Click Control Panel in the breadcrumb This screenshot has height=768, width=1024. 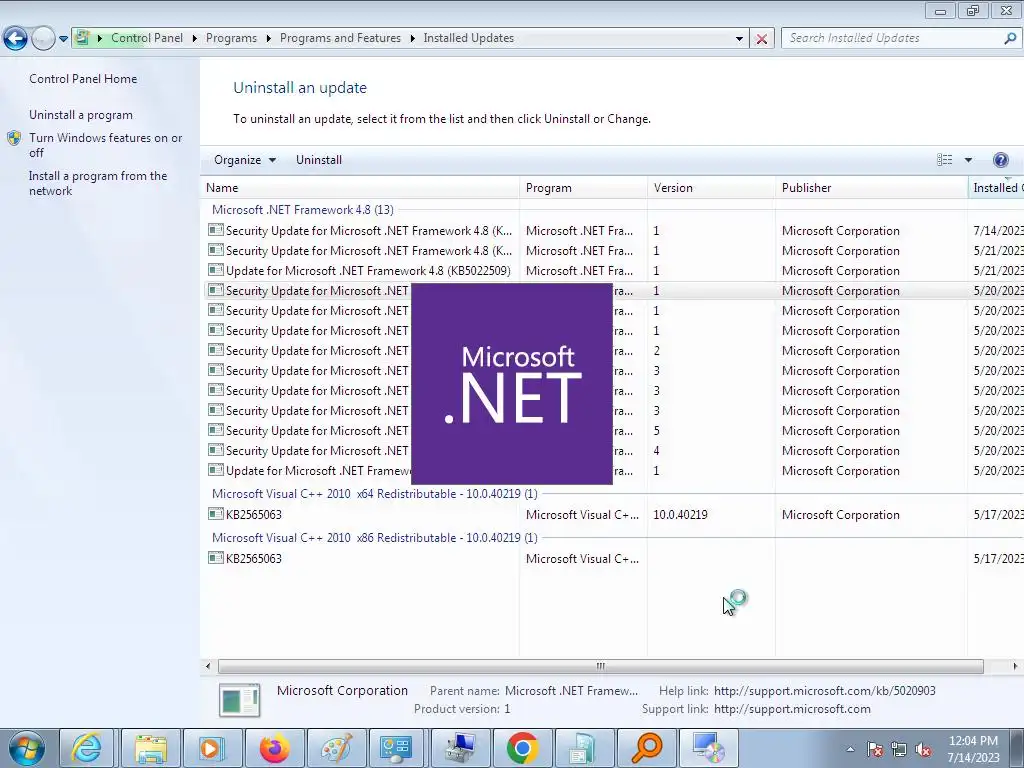tap(147, 38)
